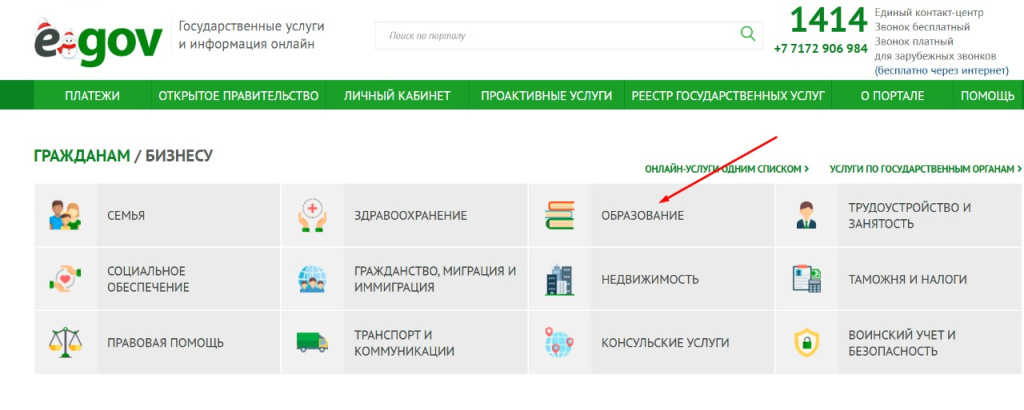This screenshot has width=1024, height=410.
Task: Open Открытое правительство menu item
Action: (238, 95)
